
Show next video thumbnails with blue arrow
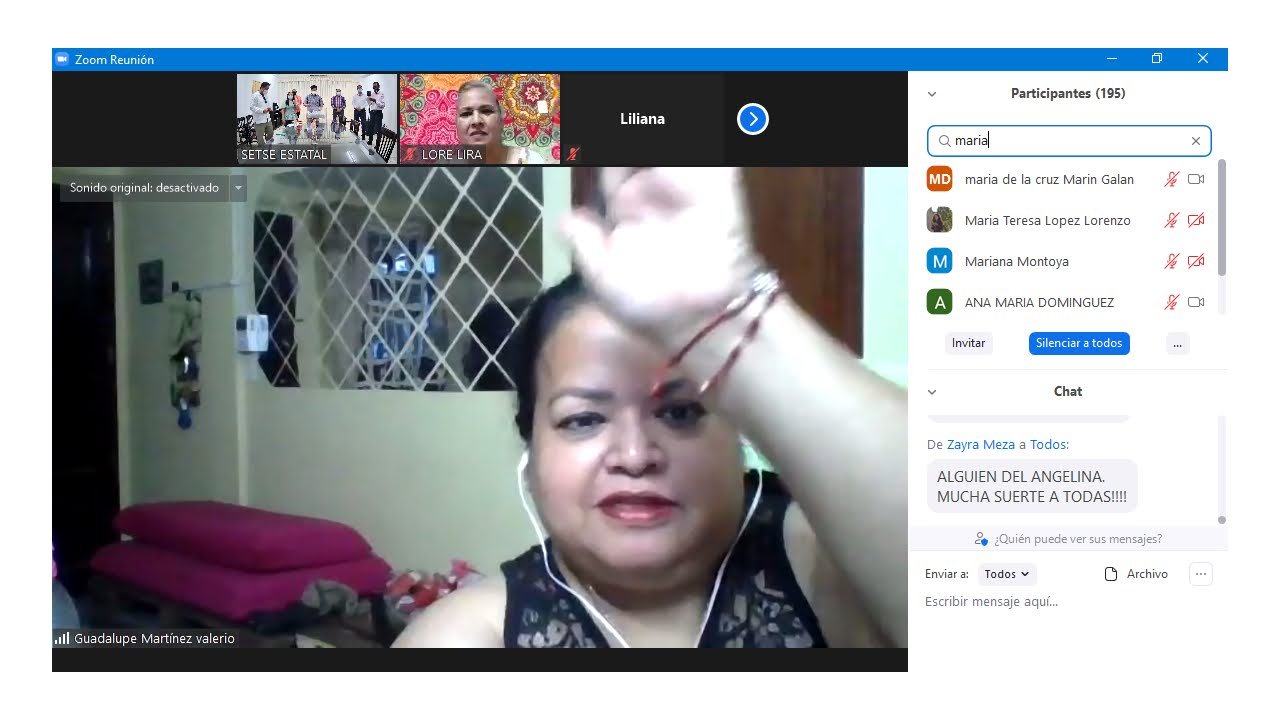tap(752, 119)
